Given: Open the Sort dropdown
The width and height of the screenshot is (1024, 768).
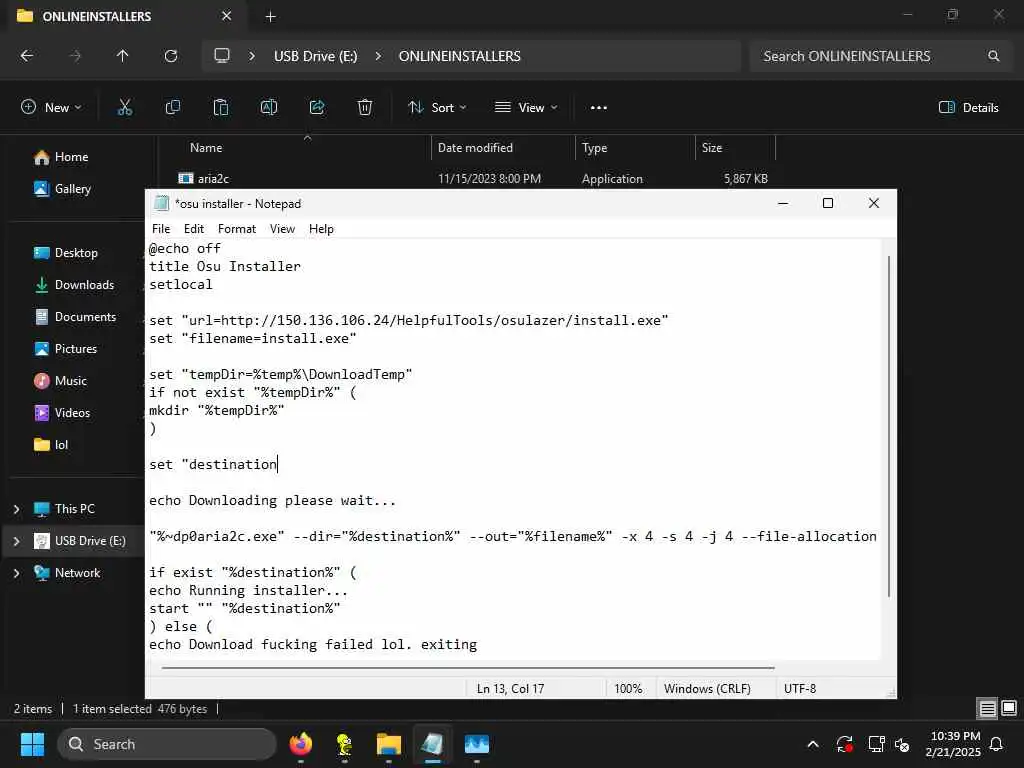Looking at the screenshot, I should click(x=437, y=108).
